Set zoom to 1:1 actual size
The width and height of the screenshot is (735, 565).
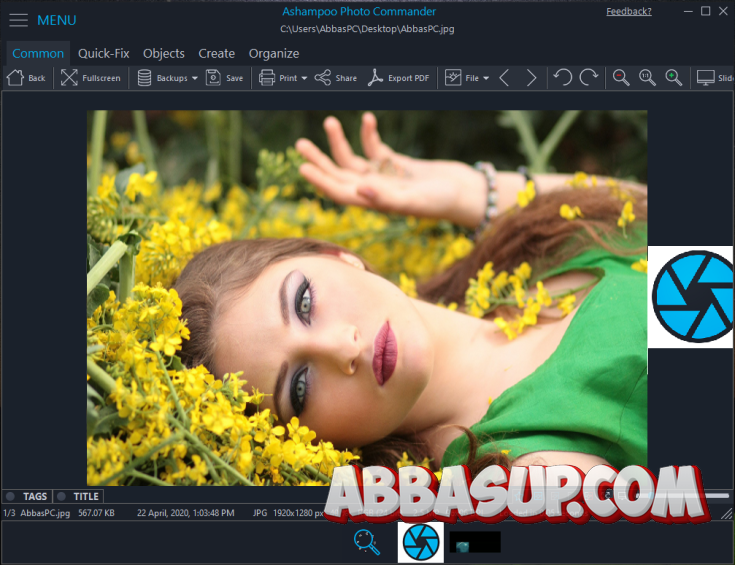647,78
